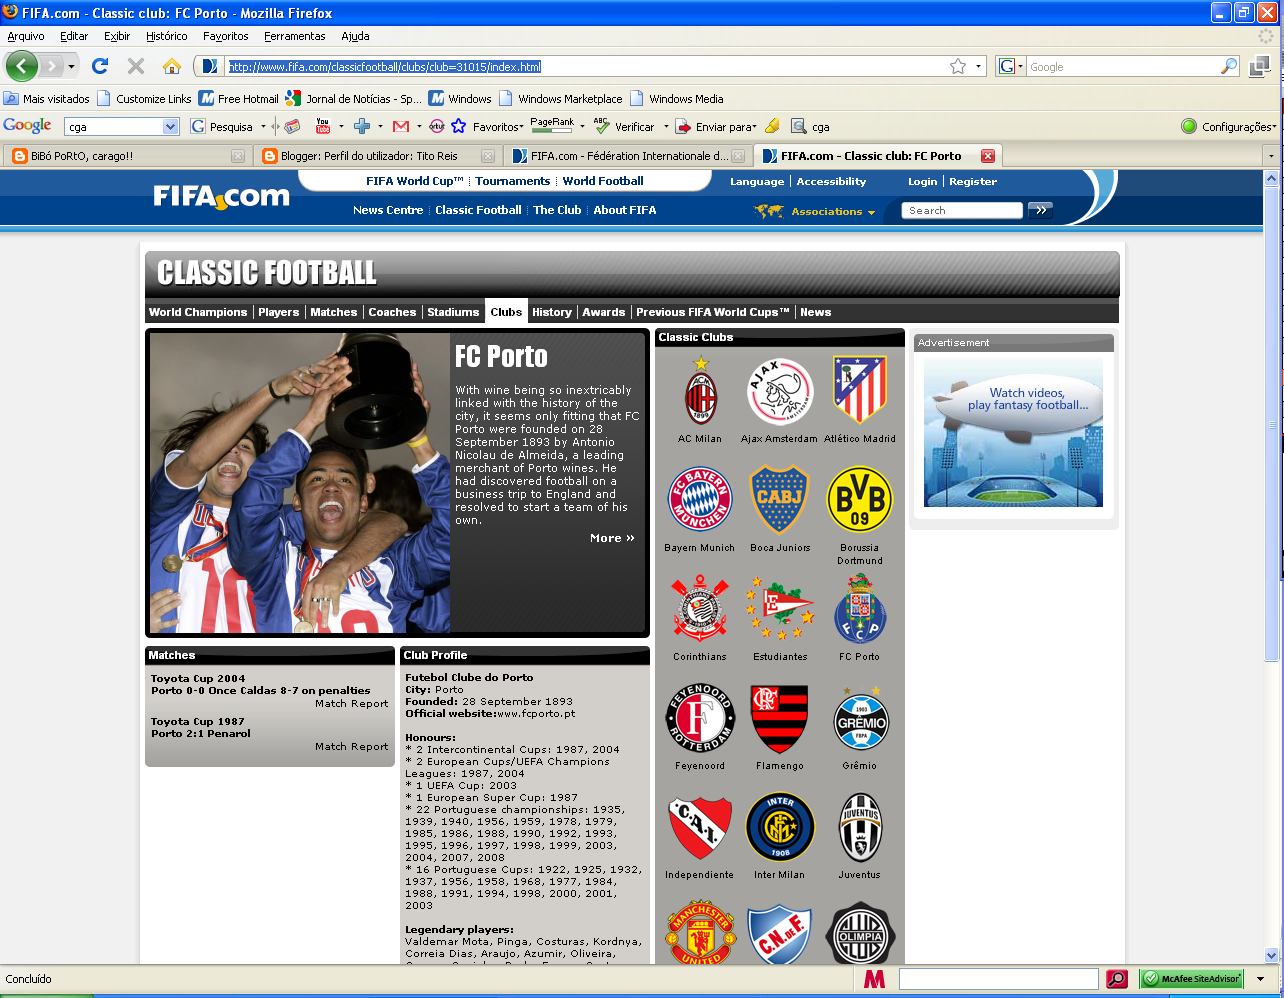The width and height of the screenshot is (1284, 998).
Task: Select the Corinthians club crest
Action: pyautogui.click(x=700, y=608)
